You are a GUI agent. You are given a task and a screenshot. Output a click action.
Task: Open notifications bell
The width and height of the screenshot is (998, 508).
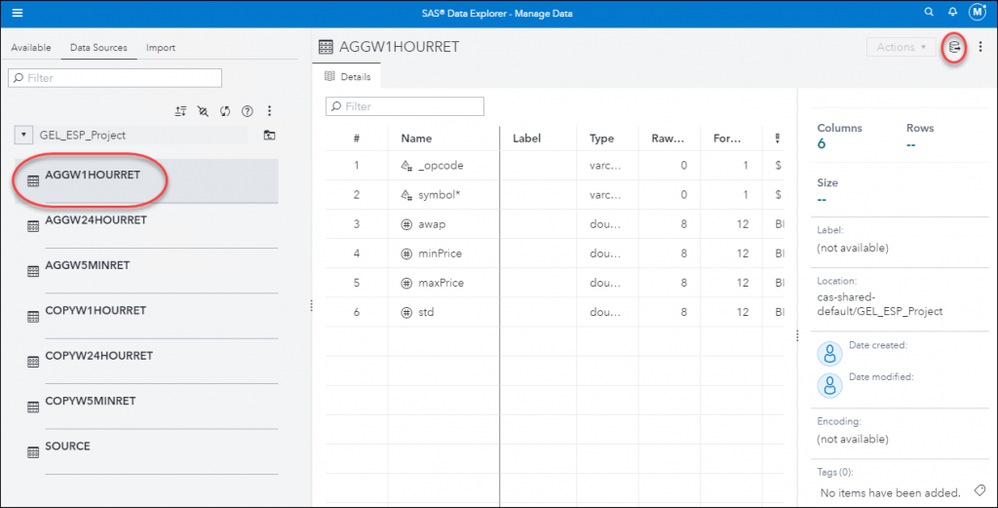(x=952, y=12)
